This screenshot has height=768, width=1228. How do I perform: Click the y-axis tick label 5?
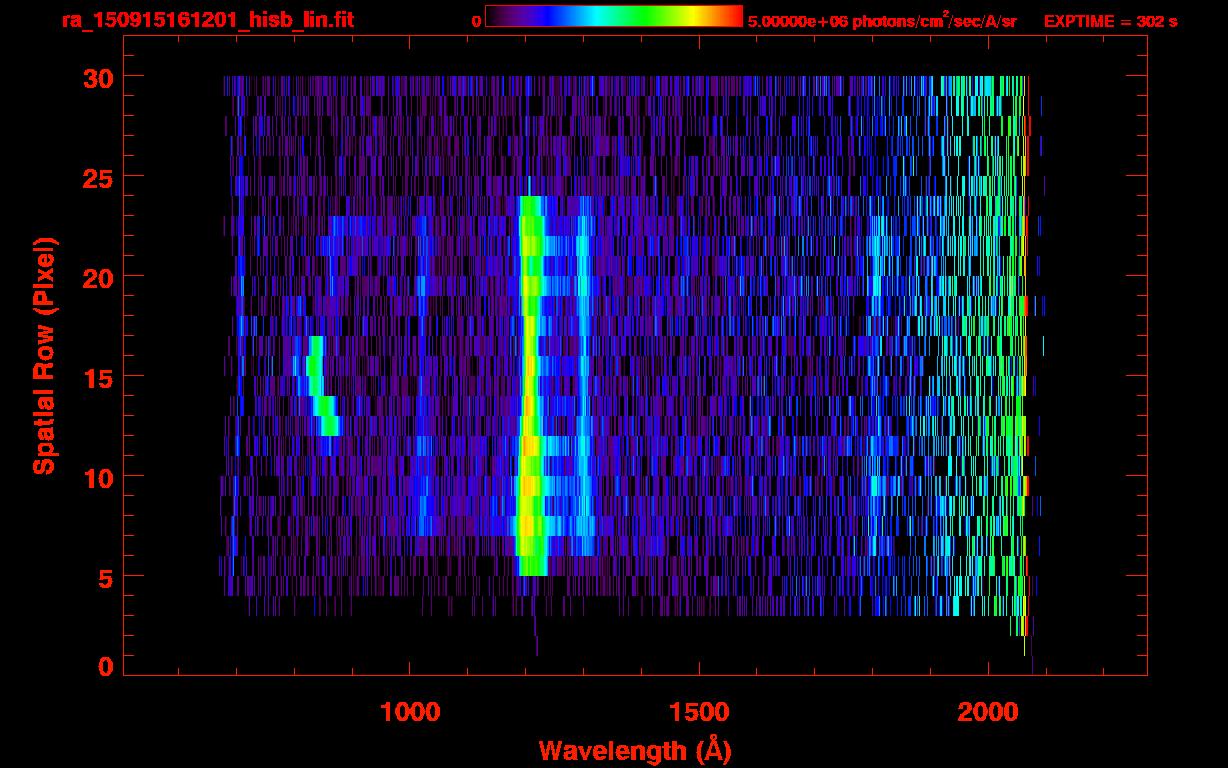click(104, 577)
